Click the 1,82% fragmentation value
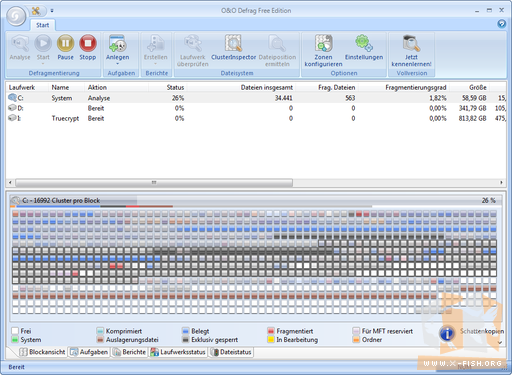 pos(438,98)
